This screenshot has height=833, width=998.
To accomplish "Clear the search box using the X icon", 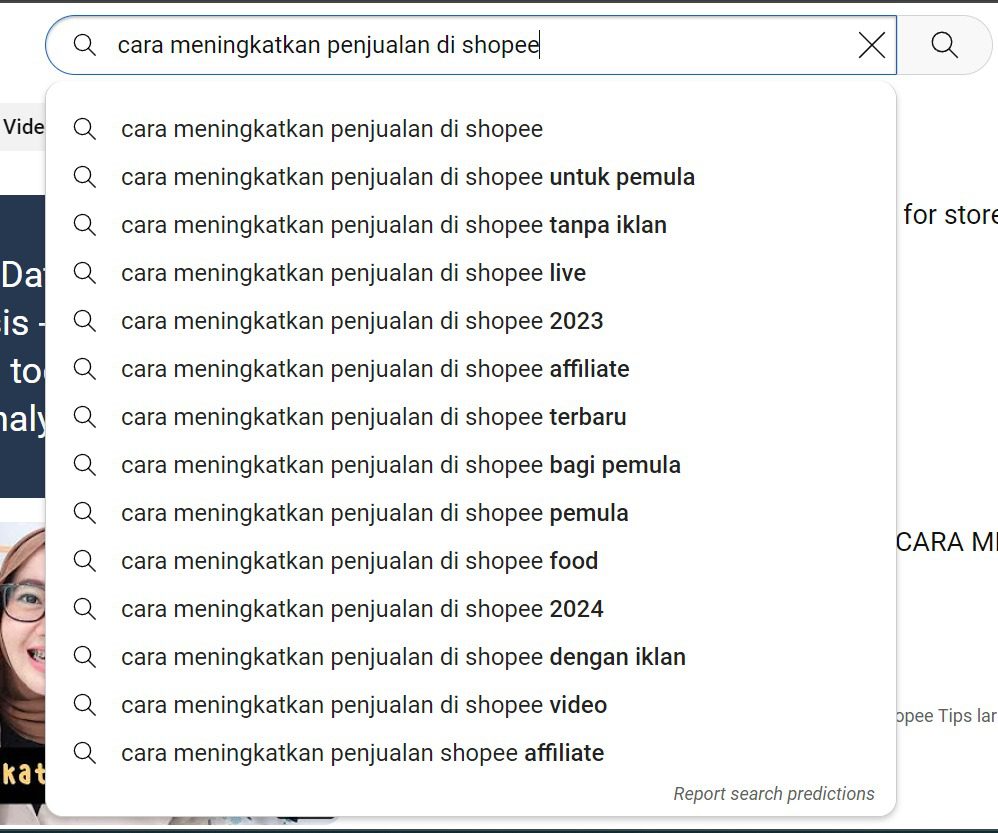I will [871, 45].
